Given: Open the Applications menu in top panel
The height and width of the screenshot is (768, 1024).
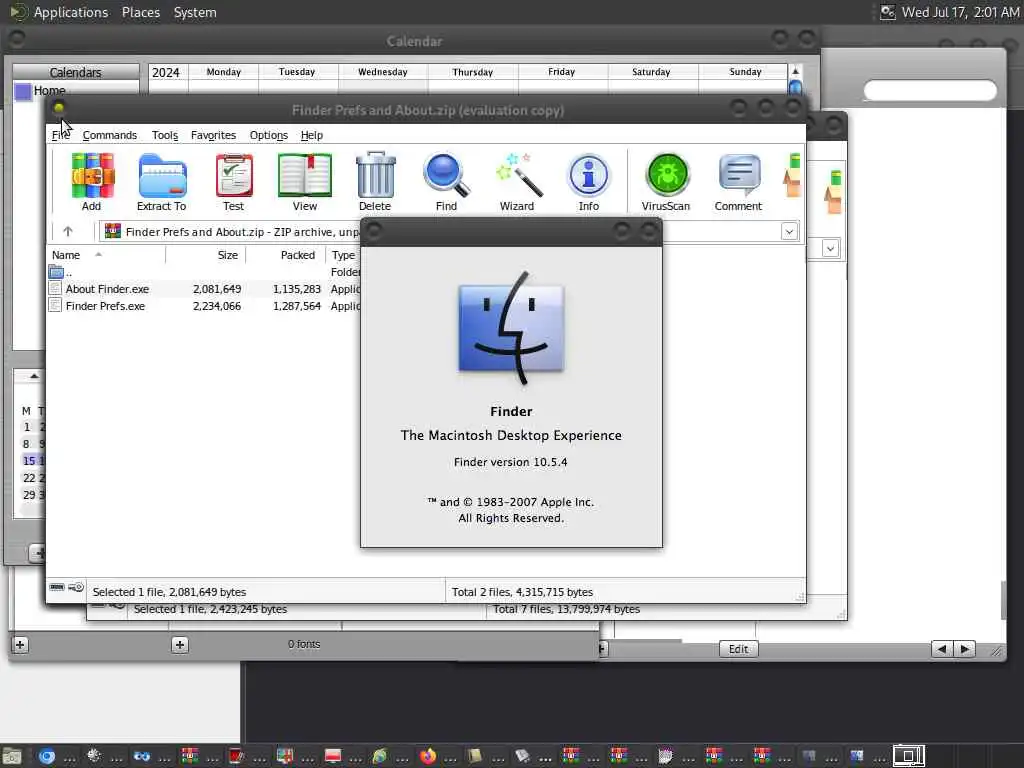Looking at the screenshot, I should [71, 12].
